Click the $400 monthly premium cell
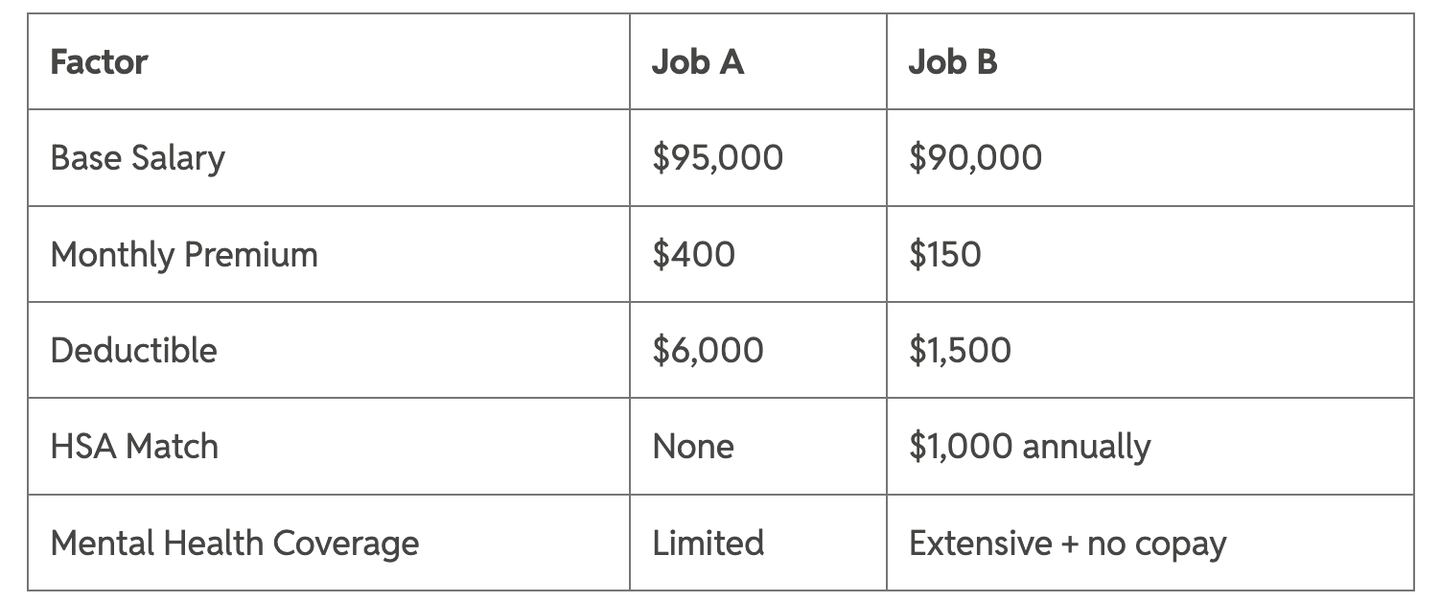The height and width of the screenshot is (602, 1440). (694, 254)
